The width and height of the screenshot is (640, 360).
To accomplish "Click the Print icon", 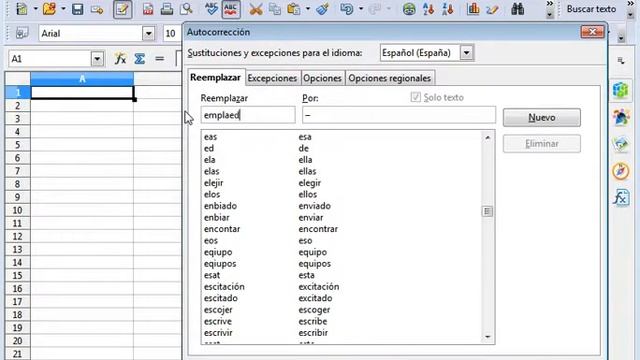I will tap(167, 9).
